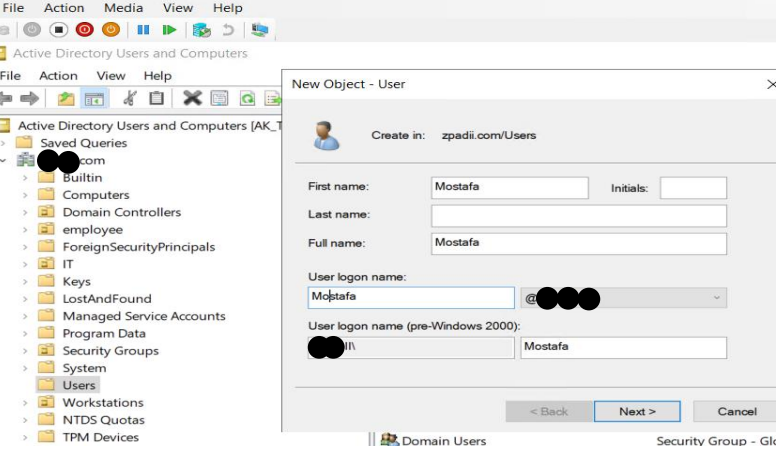Click the Checkpoint icon in VM toolbar
Screen dimensions: 779x449
pyautogui.click(x=202, y=30)
